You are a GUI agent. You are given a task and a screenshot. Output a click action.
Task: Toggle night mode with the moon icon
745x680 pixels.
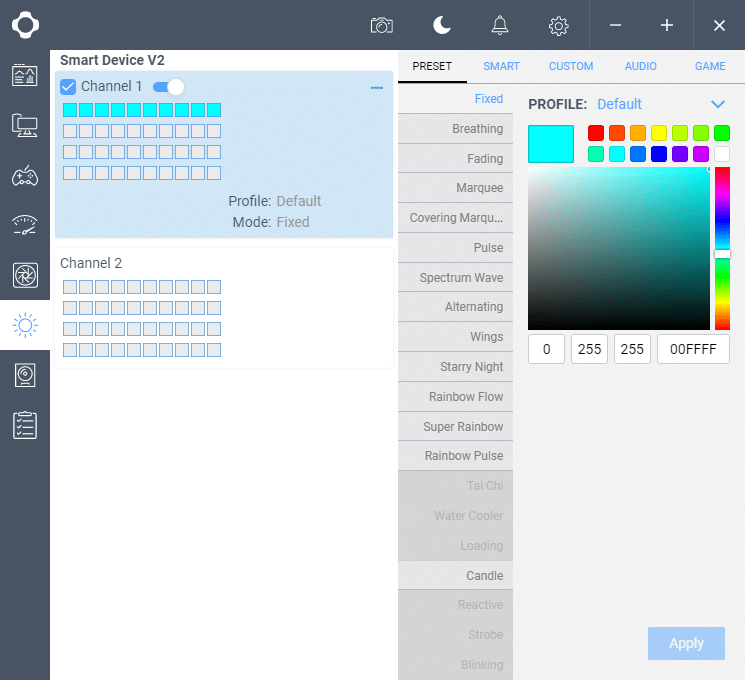point(441,25)
